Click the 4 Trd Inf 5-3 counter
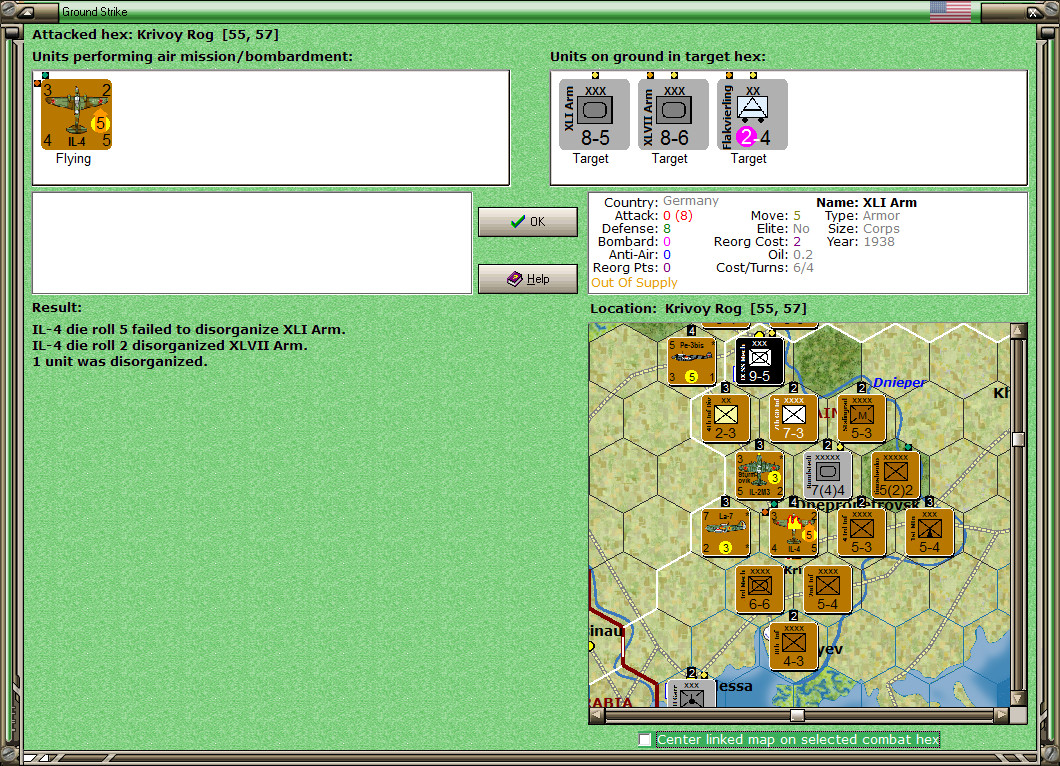The height and width of the screenshot is (766, 1060). pyautogui.click(x=861, y=532)
